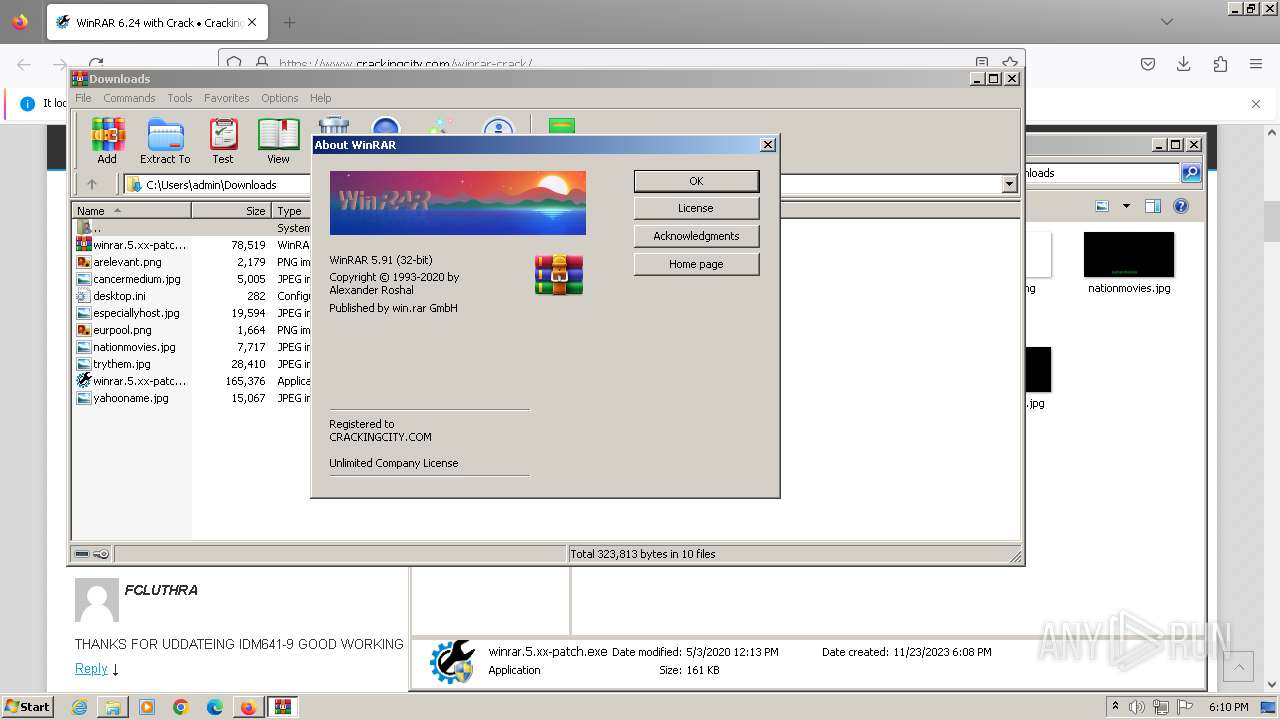The height and width of the screenshot is (720, 1280).
Task: Click the Internet Explorer taskbar icon
Action: (80, 707)
